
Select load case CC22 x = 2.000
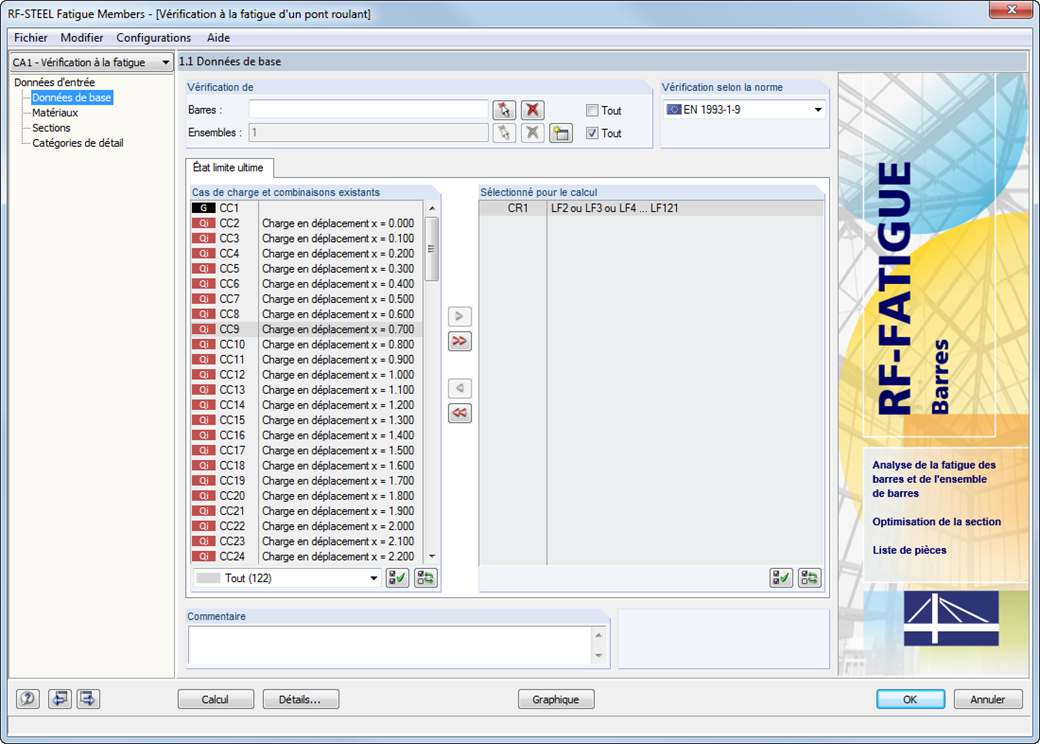[306, 526]
